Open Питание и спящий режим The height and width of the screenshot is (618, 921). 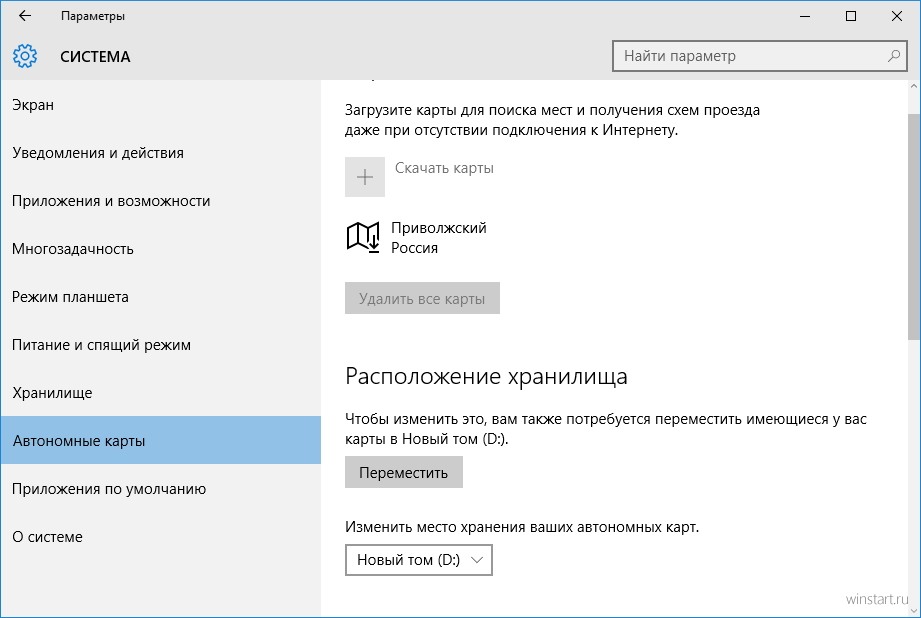[x=160, y=345]
